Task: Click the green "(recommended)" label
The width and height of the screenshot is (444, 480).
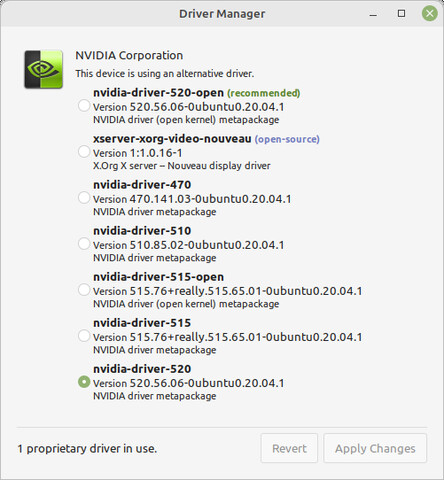Action: click(x=264, y=93)
